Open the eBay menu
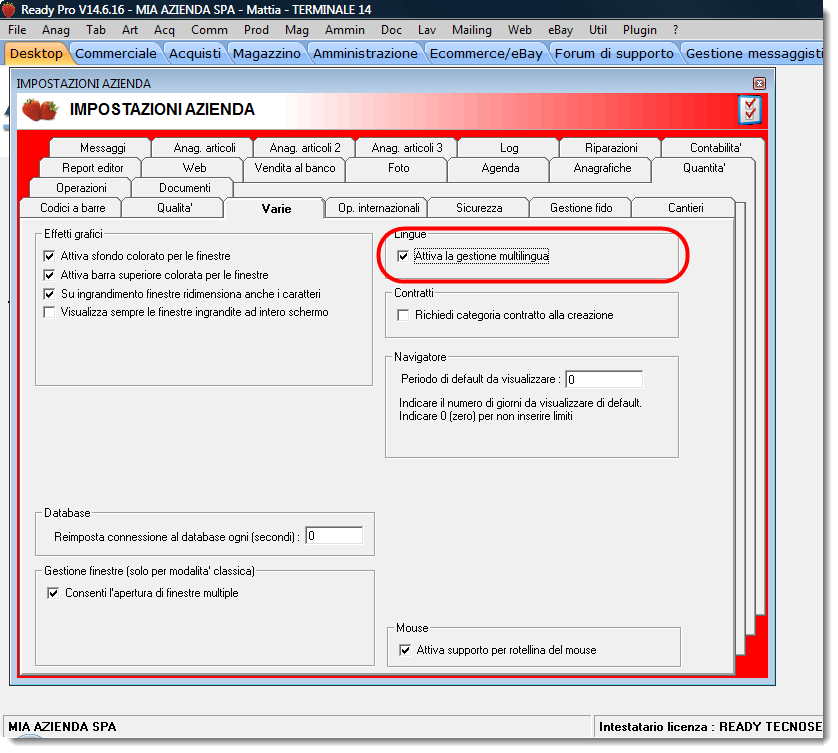 click(x=560, y=30)
